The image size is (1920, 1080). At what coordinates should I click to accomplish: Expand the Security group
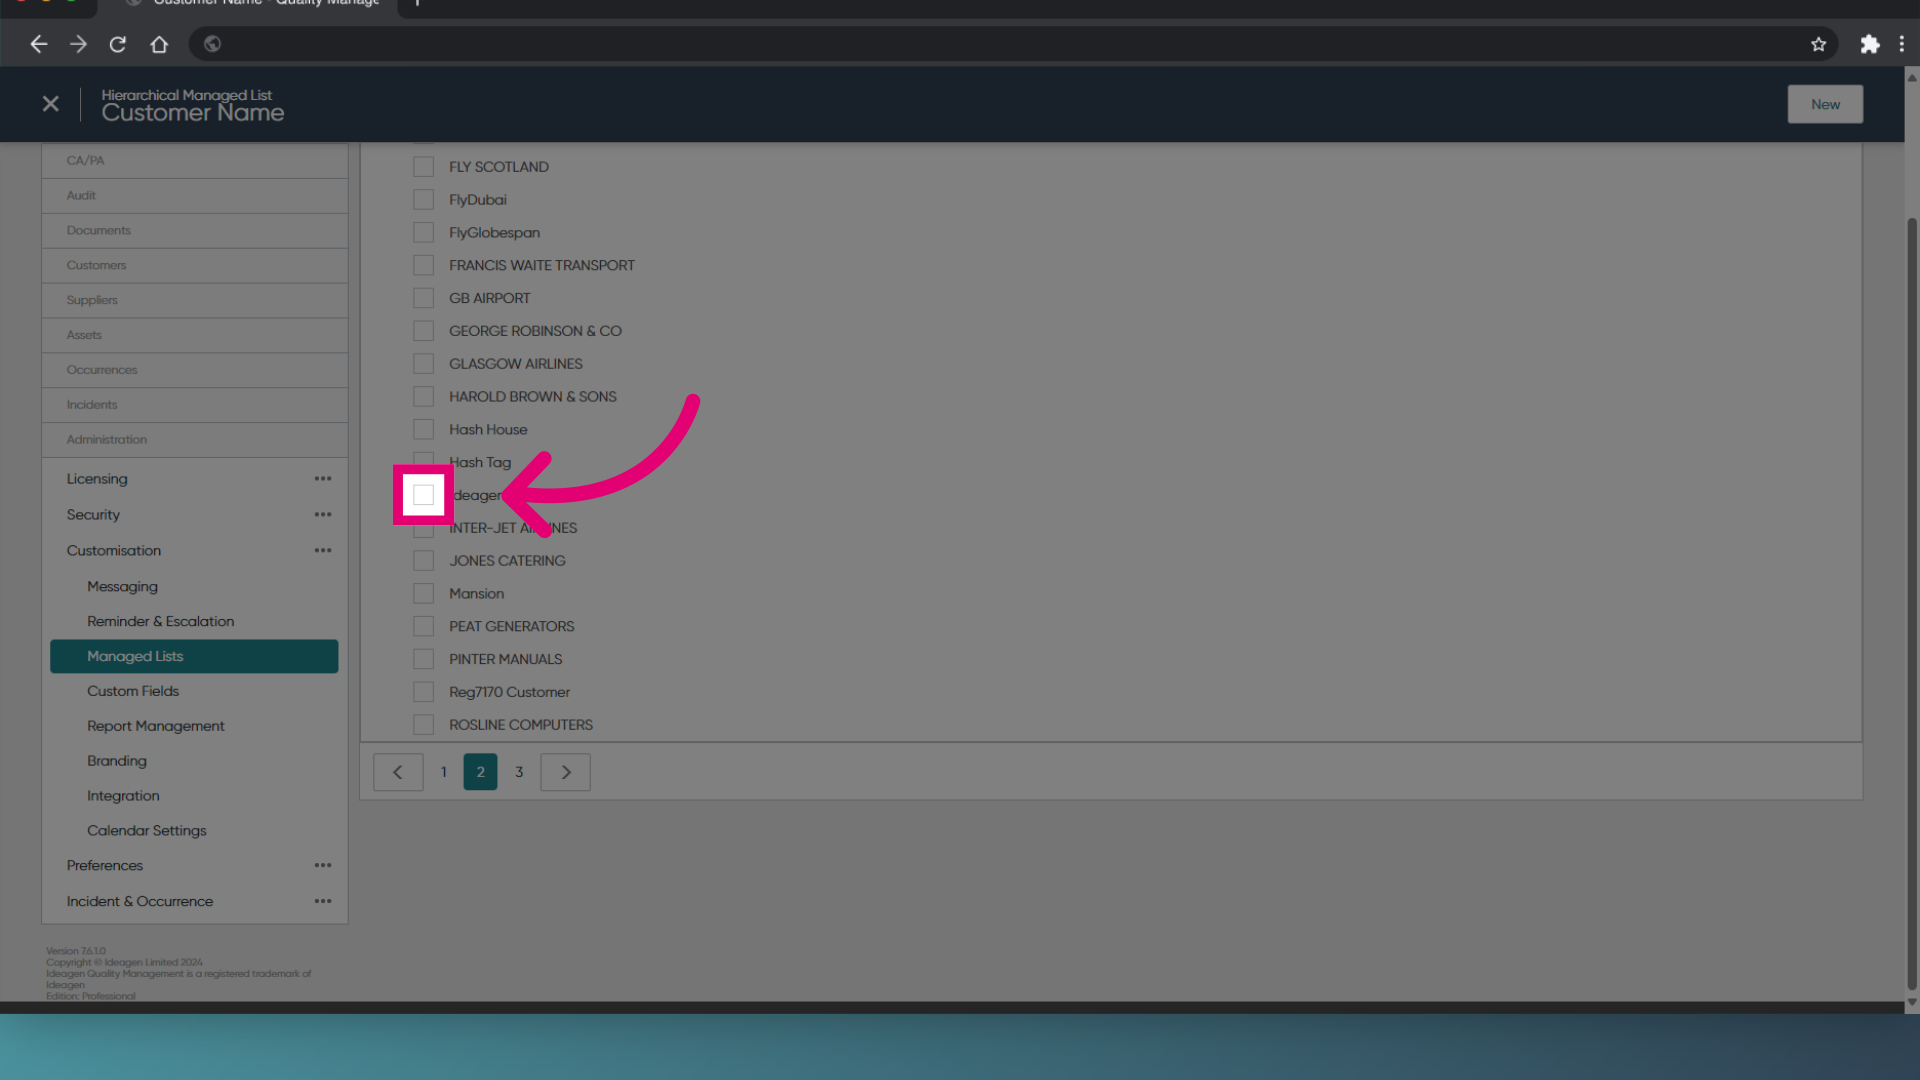(93, 515)
